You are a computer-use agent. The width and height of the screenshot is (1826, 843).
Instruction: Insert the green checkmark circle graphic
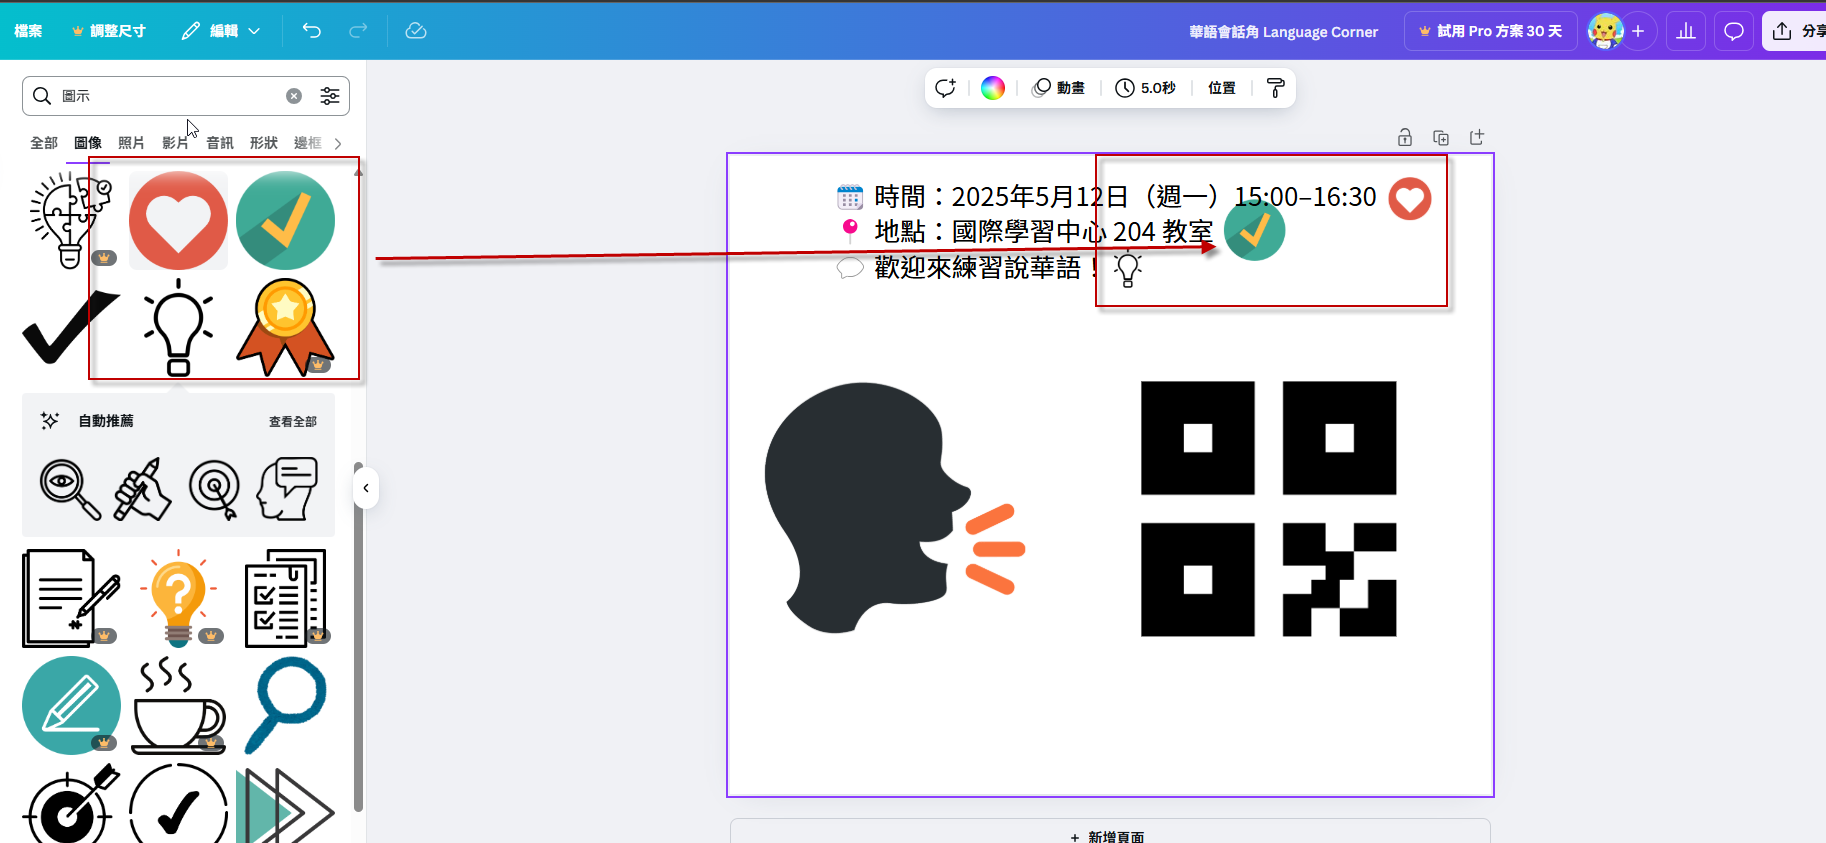[x=286, y=221]
